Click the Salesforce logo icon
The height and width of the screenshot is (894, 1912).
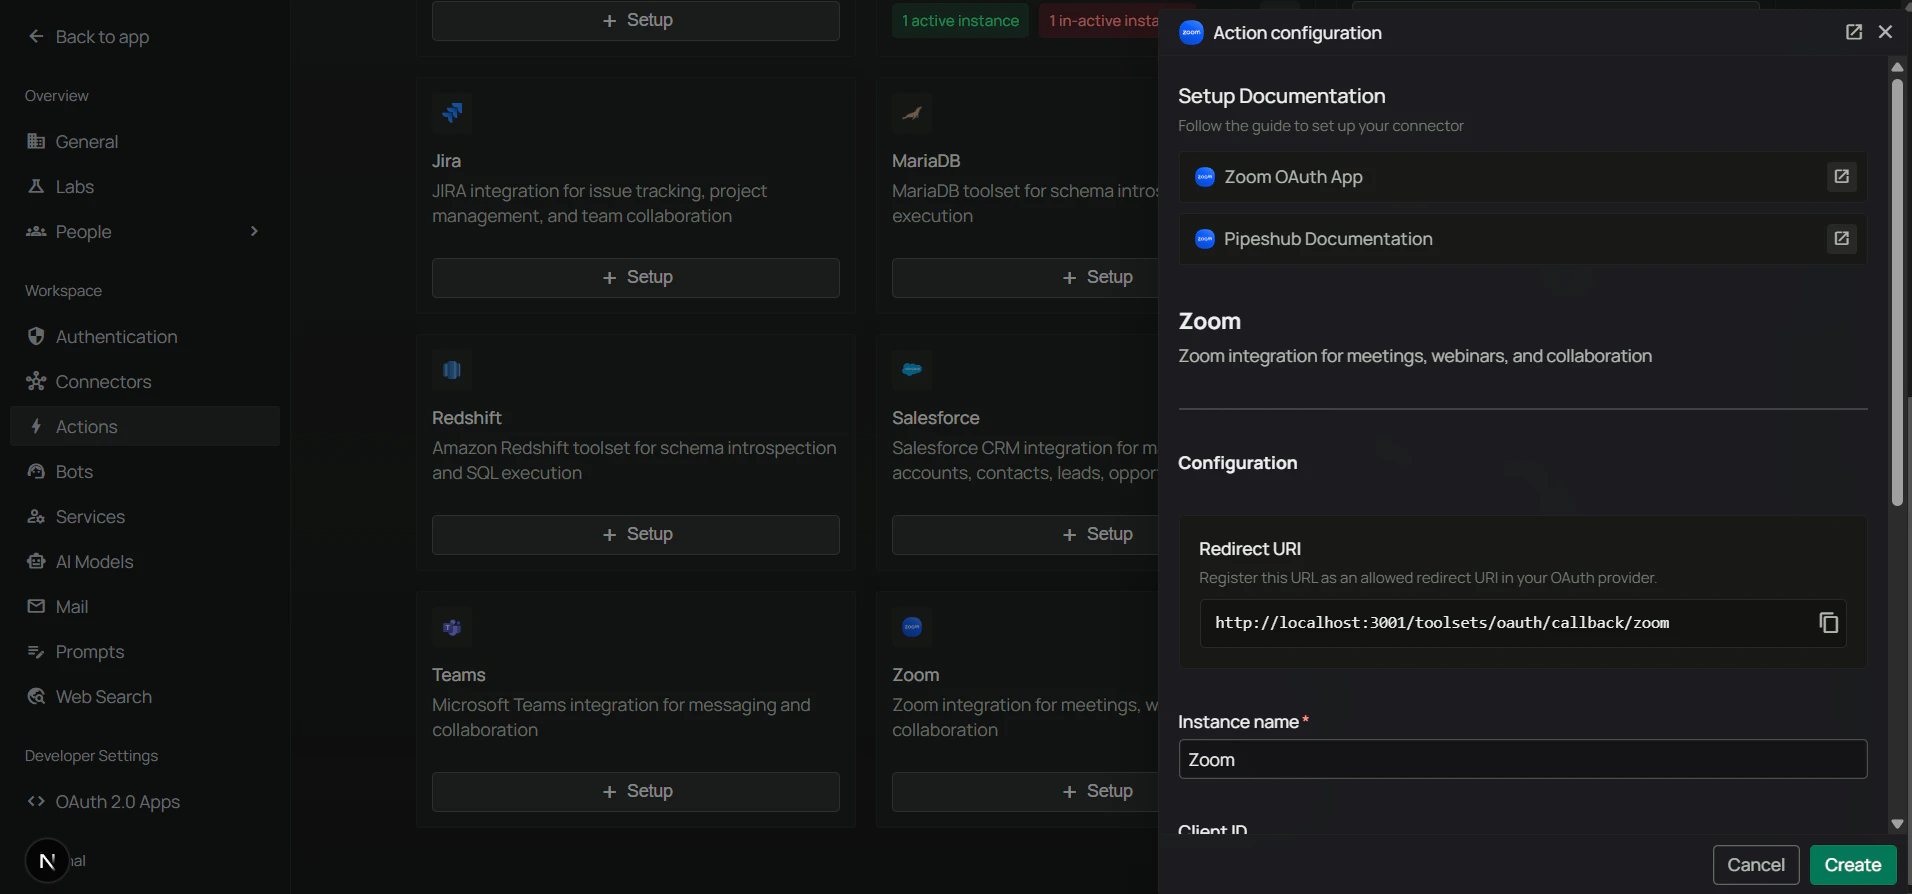(912, 370)
